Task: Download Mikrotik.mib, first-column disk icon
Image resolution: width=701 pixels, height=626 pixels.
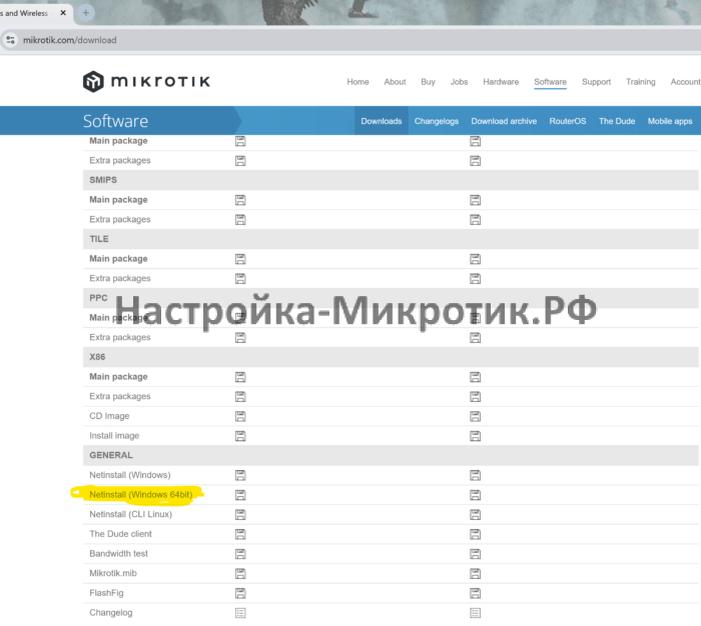Action: click(x=240, y=574)
